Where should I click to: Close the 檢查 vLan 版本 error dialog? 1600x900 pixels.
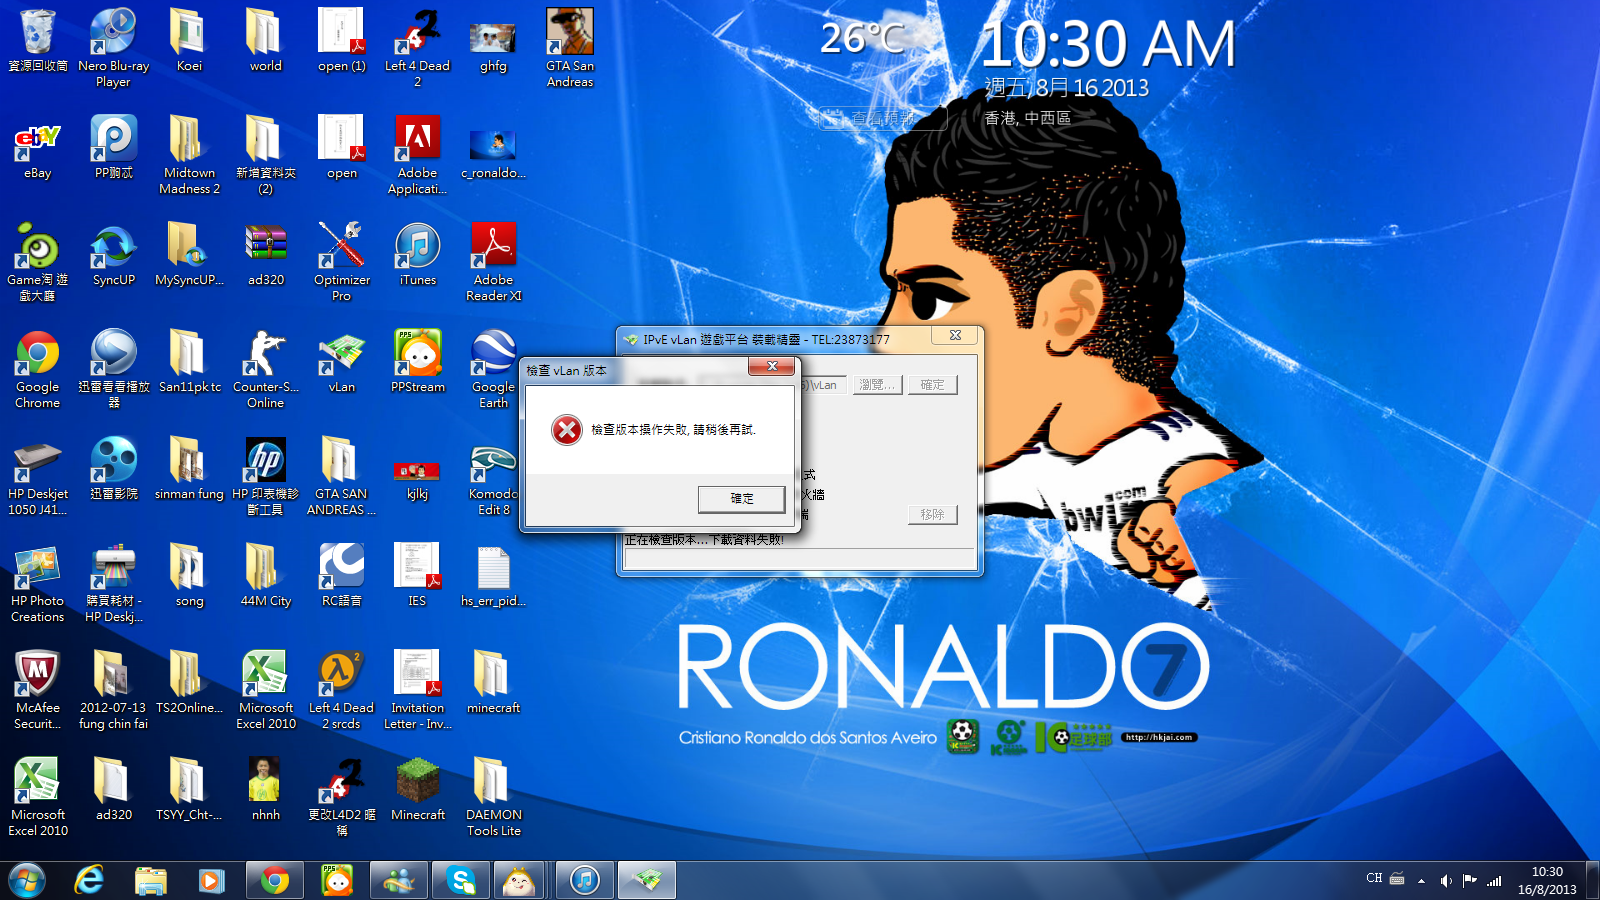pos(771,367)
